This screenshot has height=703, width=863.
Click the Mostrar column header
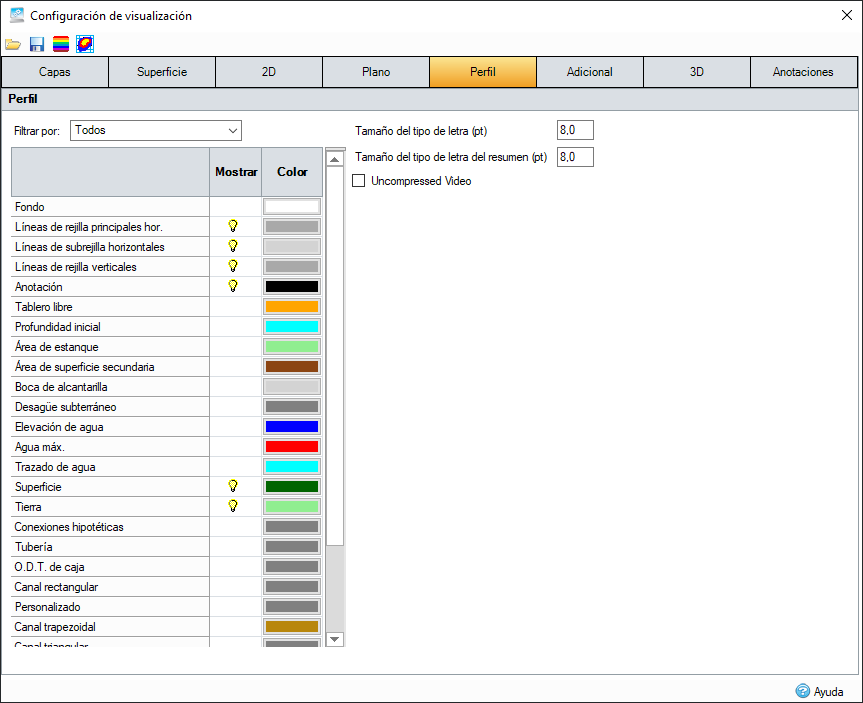(236, 172)
